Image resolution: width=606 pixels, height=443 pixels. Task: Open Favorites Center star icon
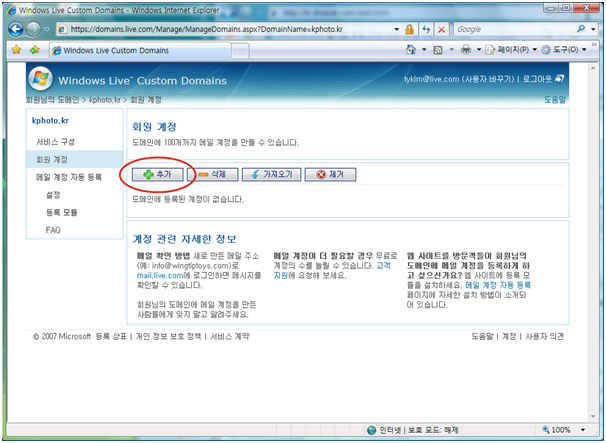[x=16, y=50]
